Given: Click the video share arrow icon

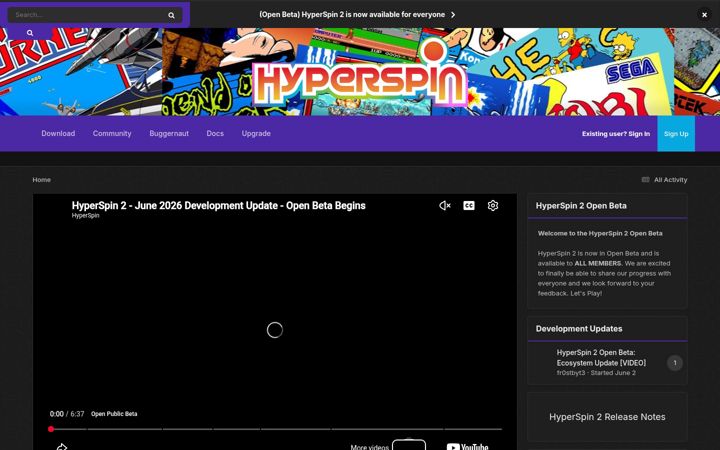Looking at the screenshot, I should tap(62, 446).
